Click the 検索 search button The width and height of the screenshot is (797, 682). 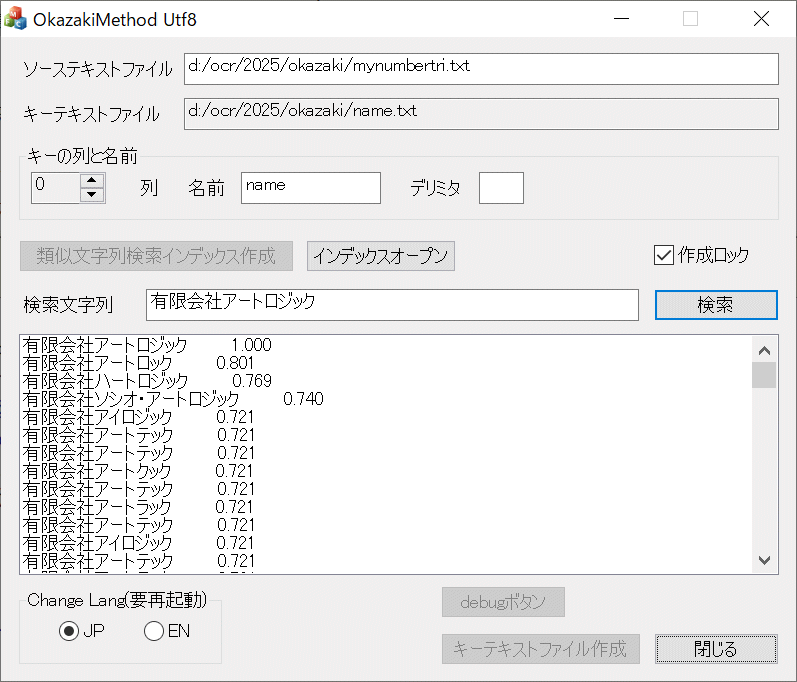click(x=716, y=305)
